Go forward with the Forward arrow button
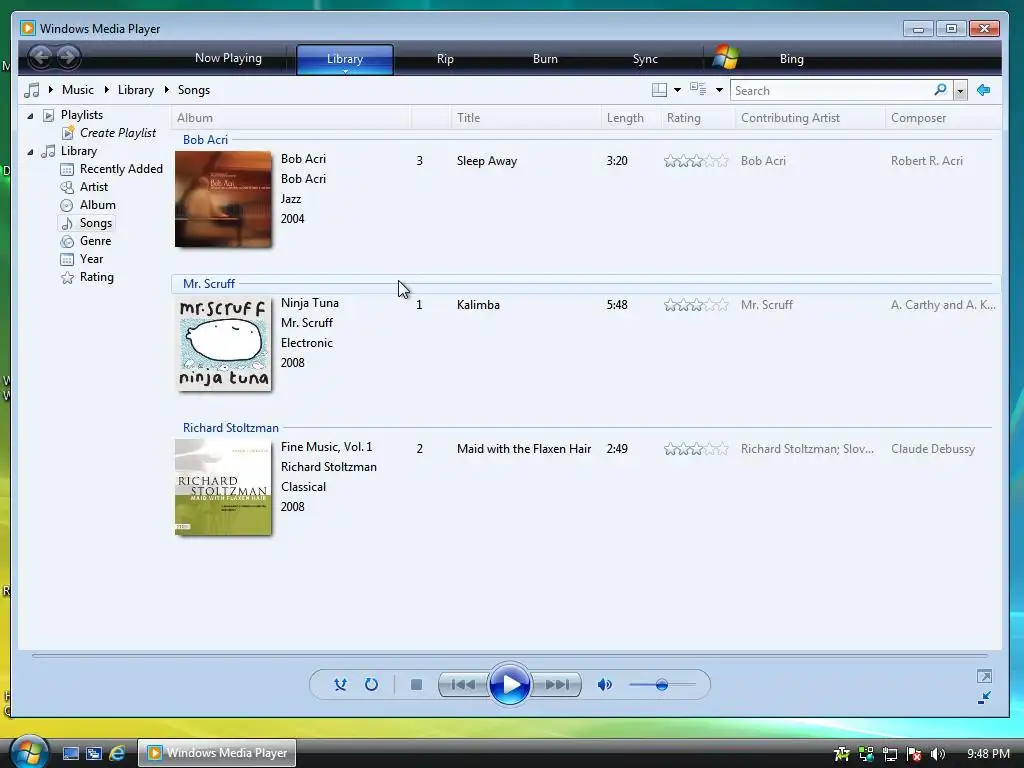Image resolution: width=1024 pixels, height=768 pixels. coord(68,57)
